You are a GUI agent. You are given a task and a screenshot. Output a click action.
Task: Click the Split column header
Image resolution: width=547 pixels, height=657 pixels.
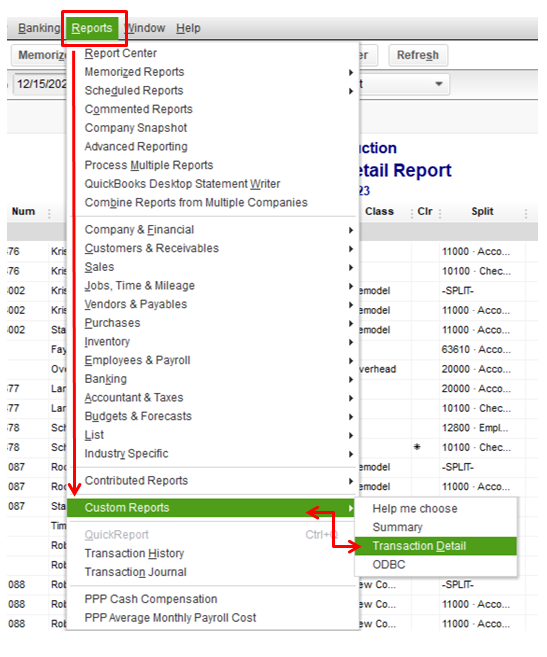click(x=482, y=212)
